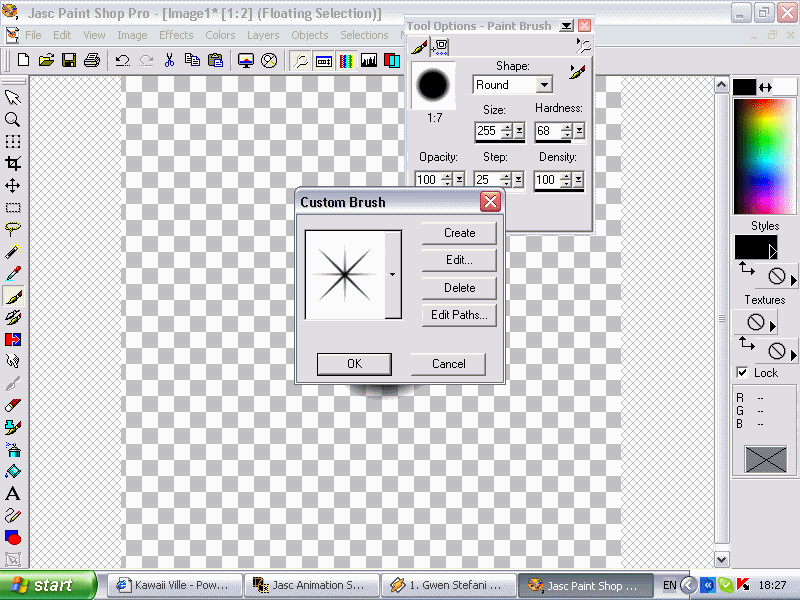Open the Effects menu
This screenshot has height=600, width=800.
click(176, 35)
